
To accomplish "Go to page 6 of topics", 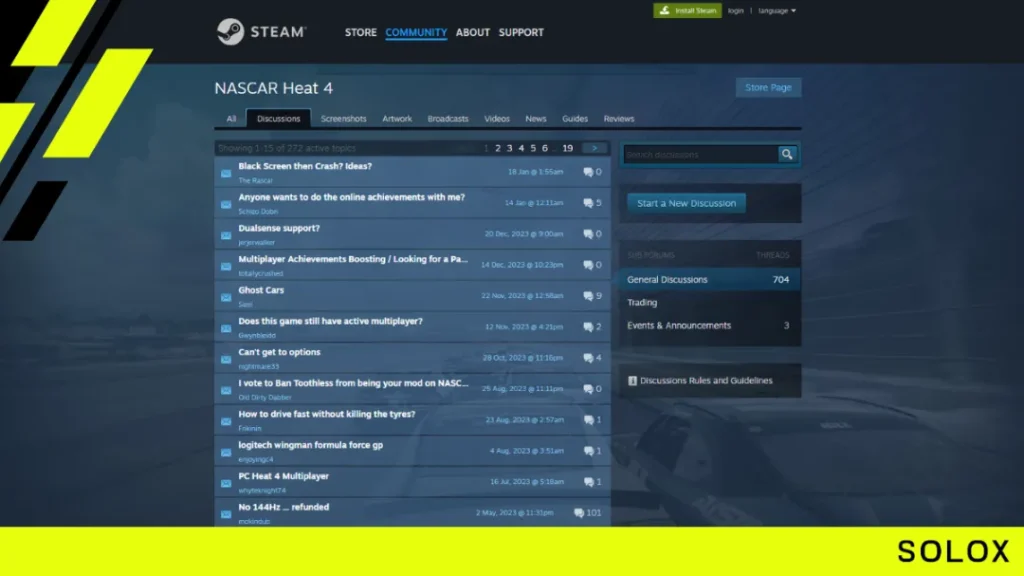I will (x=545, y=148).
